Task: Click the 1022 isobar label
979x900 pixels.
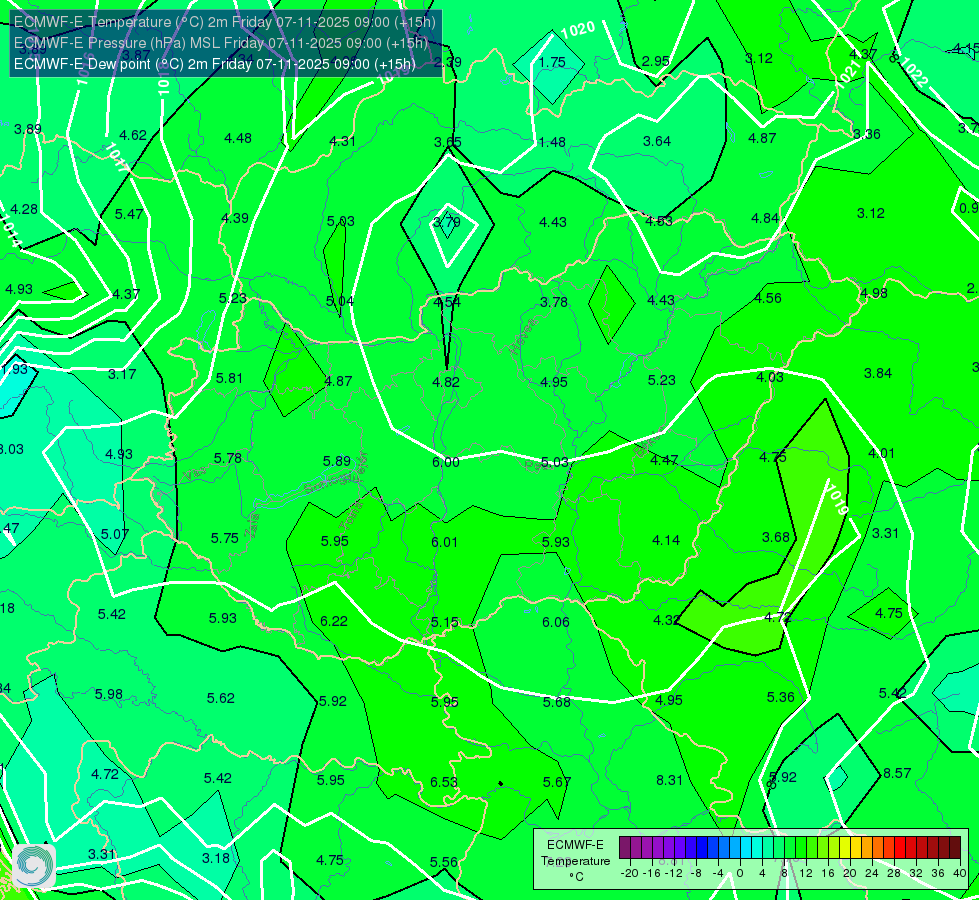Action: point(914,73)
